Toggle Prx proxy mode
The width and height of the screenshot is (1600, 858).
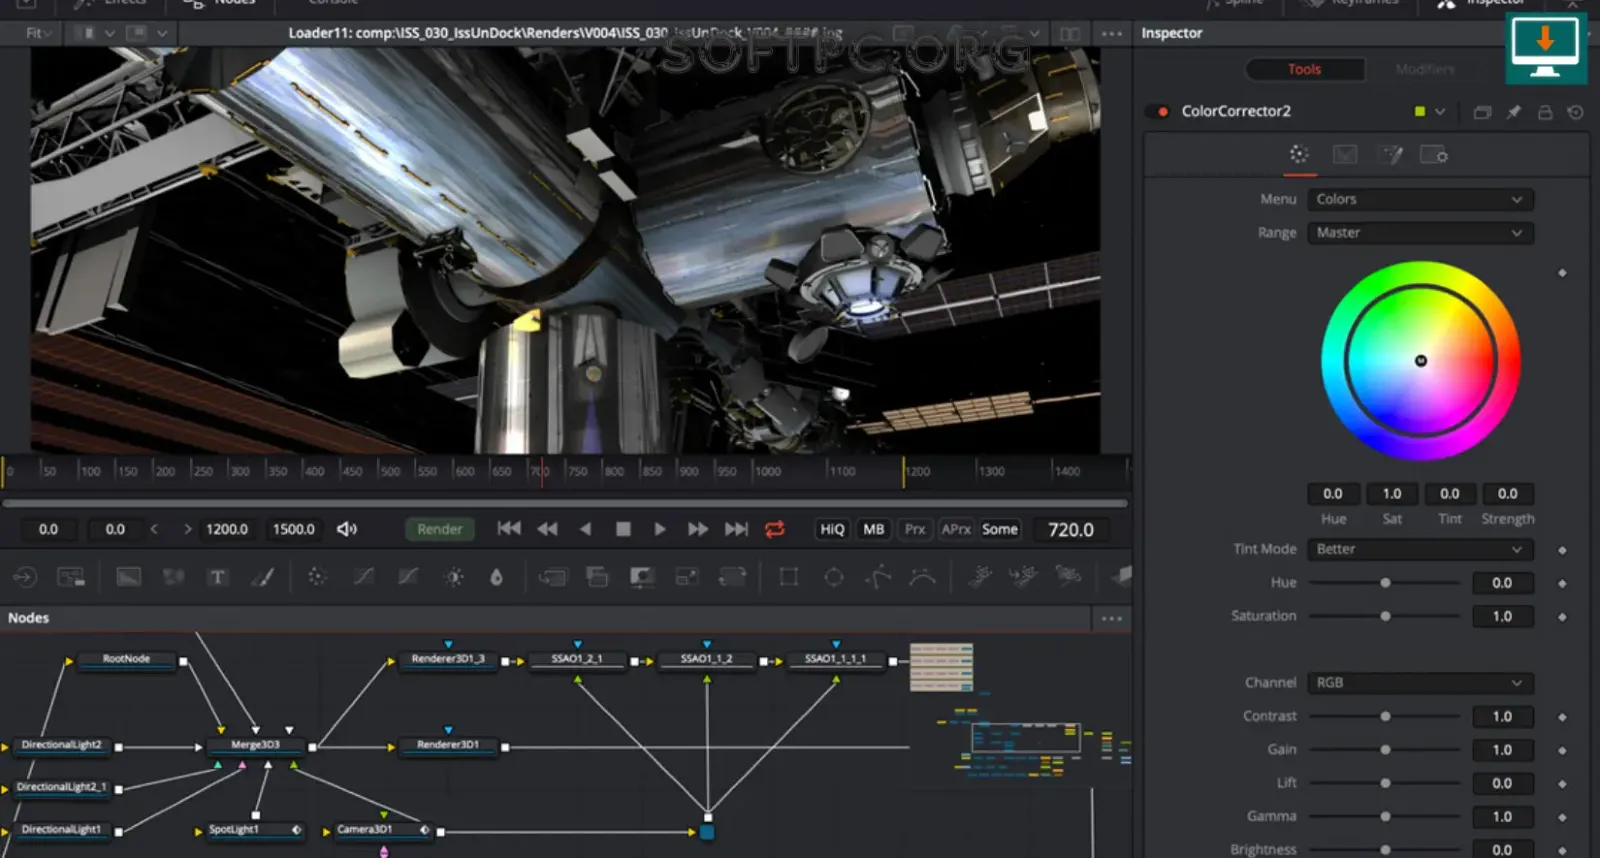(x=915, y=529)
